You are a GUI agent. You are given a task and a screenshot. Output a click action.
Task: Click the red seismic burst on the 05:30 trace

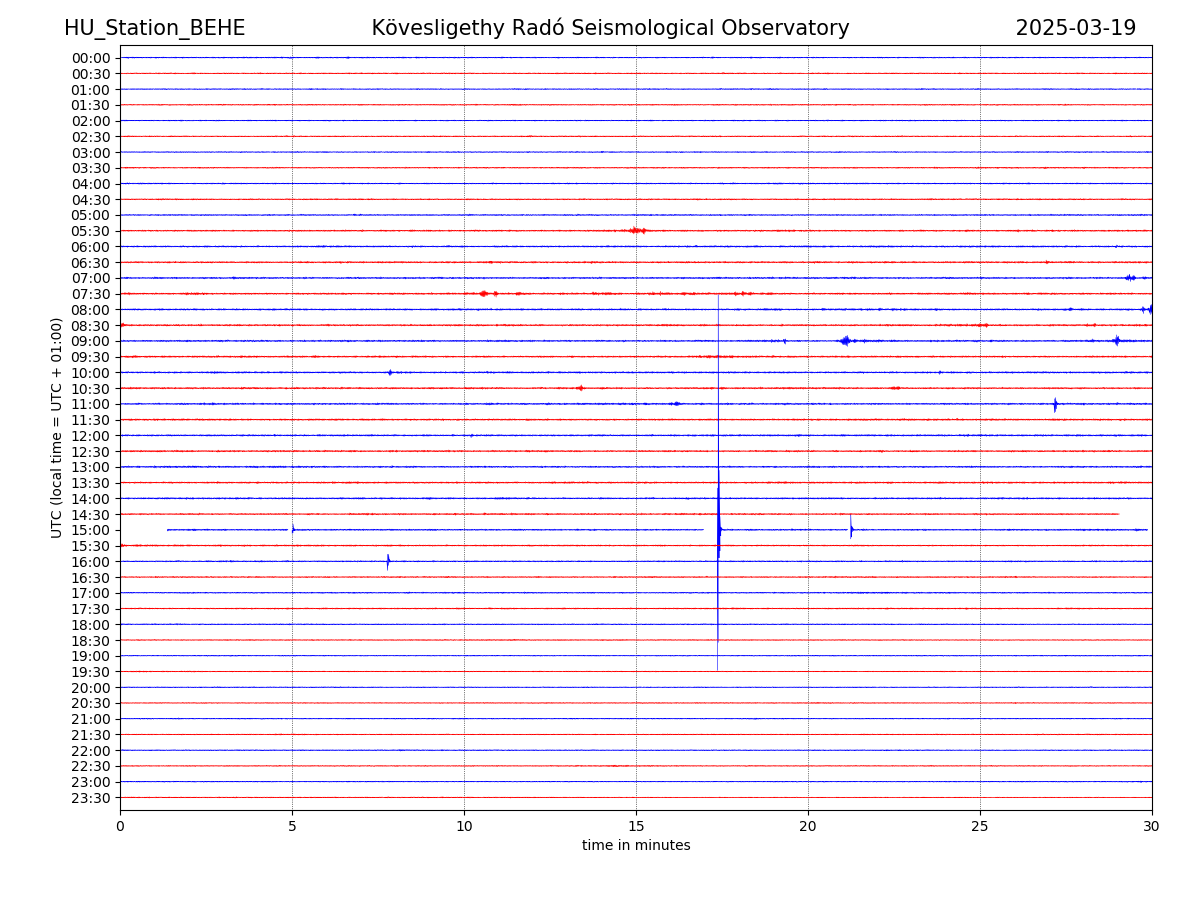tap(636, 231)
